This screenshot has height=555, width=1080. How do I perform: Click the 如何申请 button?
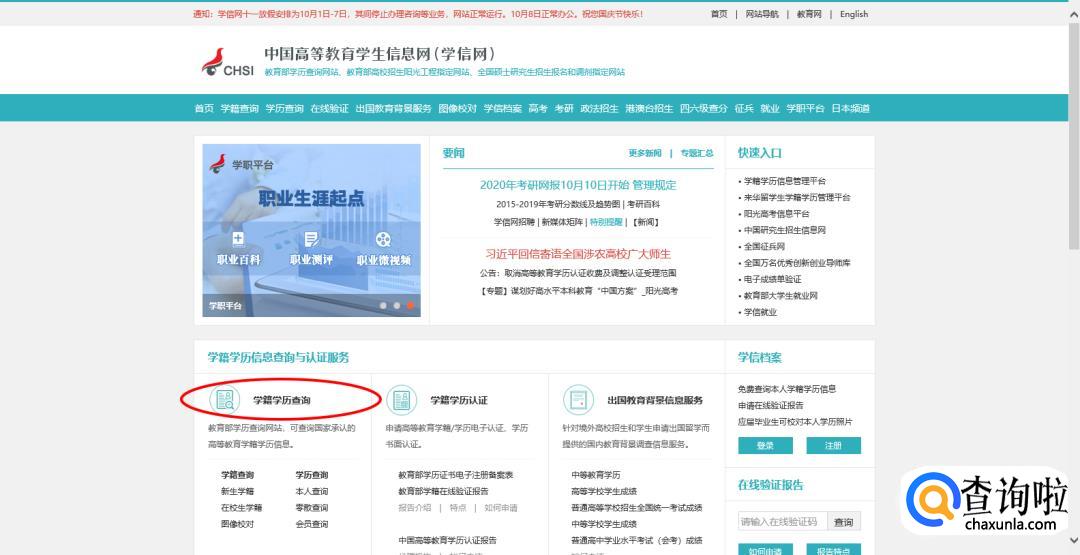(x=765, y=550)
